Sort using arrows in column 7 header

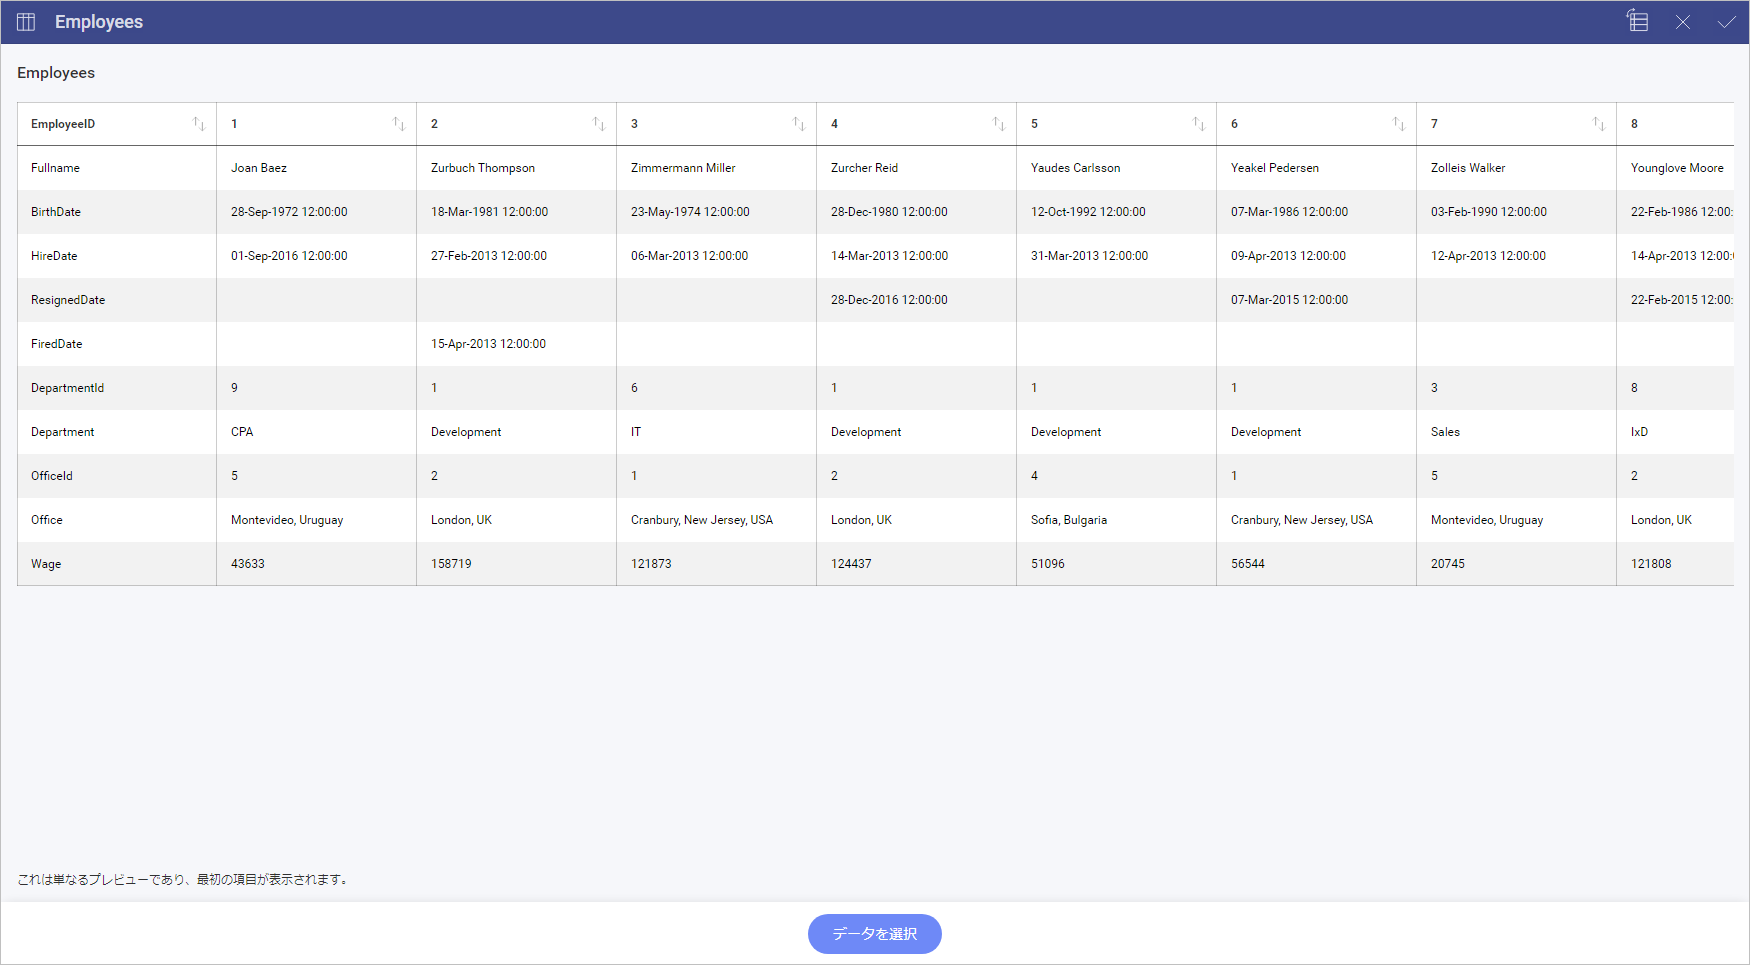click(1599, 124)
